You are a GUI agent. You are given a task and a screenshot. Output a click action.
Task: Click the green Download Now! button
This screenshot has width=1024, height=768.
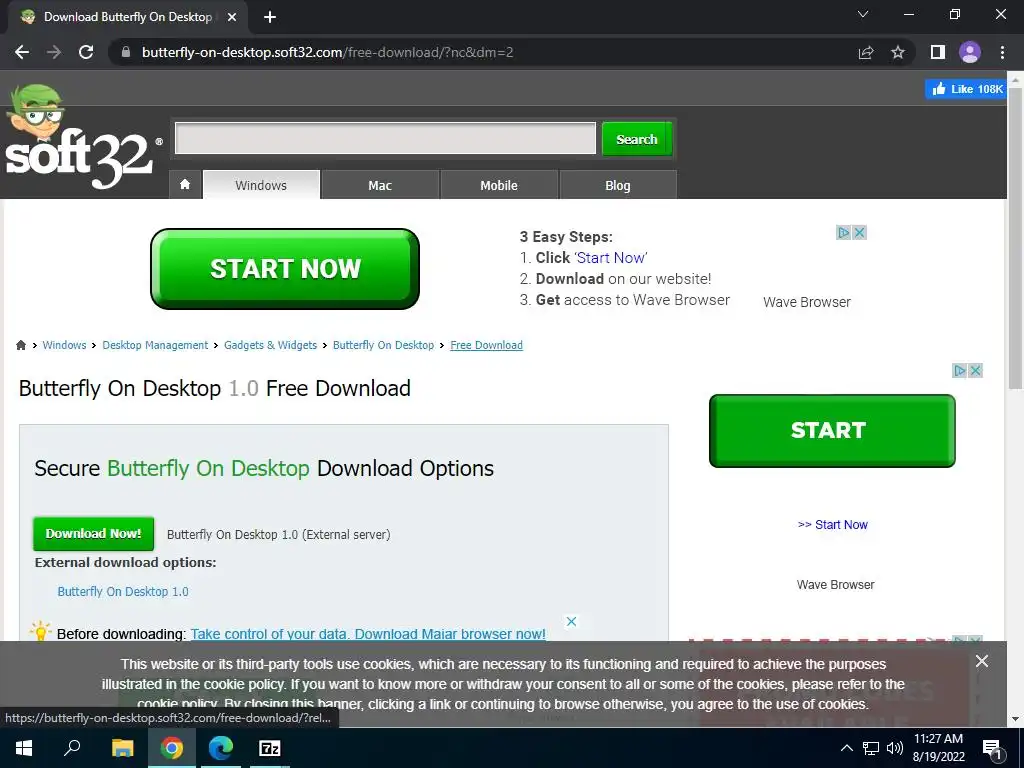[x=93, y=534]
